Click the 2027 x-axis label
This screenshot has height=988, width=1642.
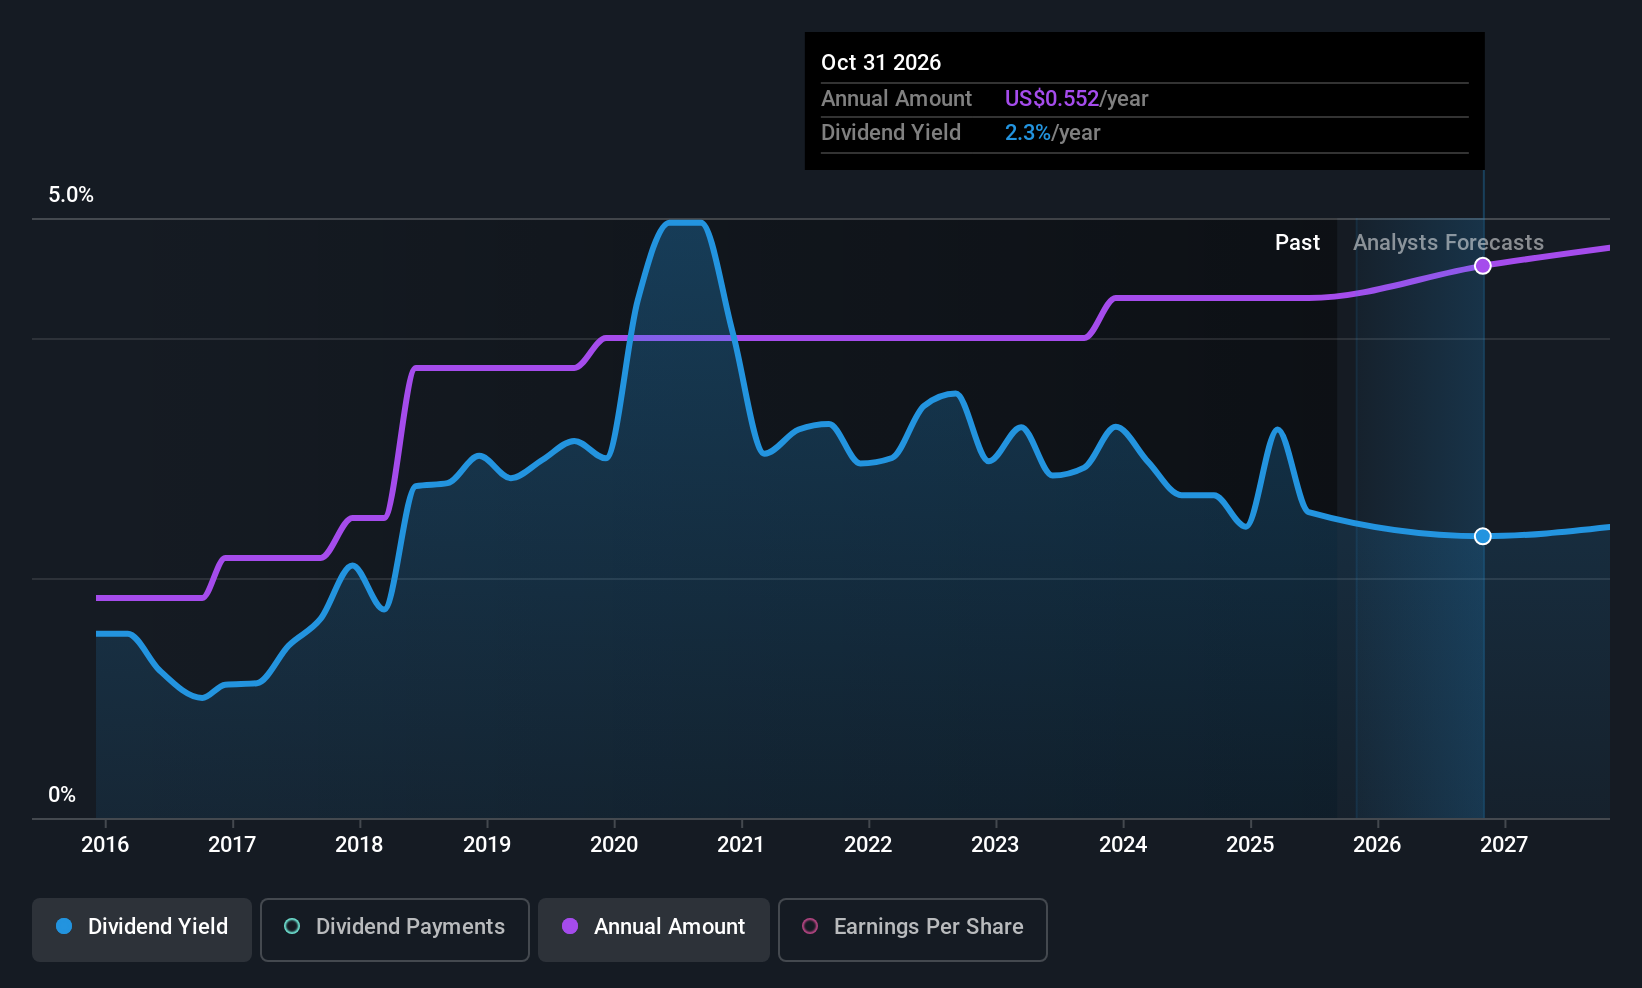coord(1504,845)
